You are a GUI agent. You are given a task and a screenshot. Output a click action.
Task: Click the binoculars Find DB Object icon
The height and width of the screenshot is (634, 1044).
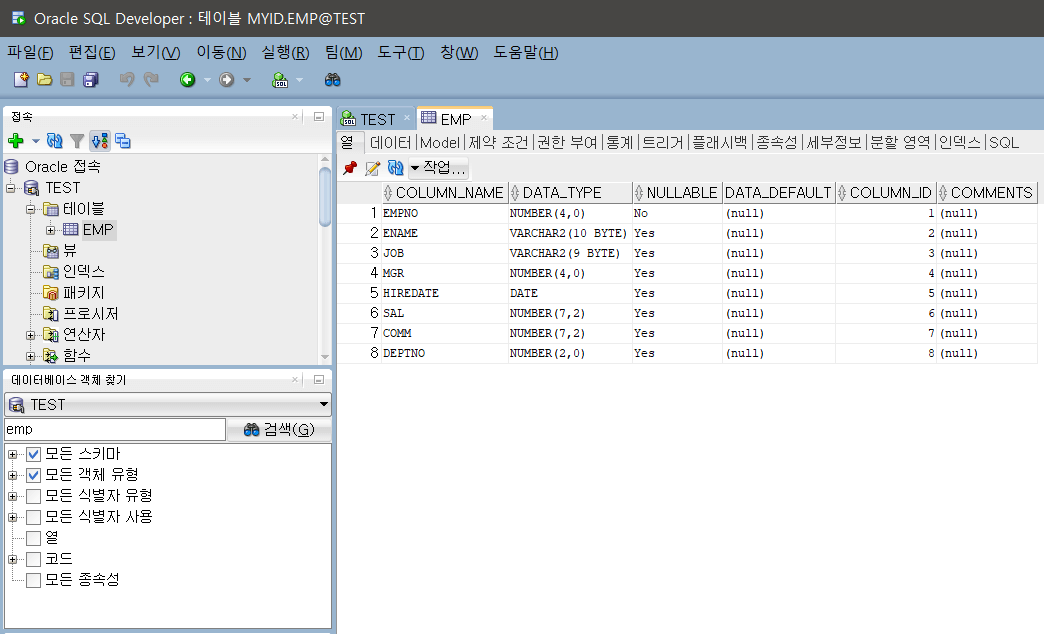[332, 80]
